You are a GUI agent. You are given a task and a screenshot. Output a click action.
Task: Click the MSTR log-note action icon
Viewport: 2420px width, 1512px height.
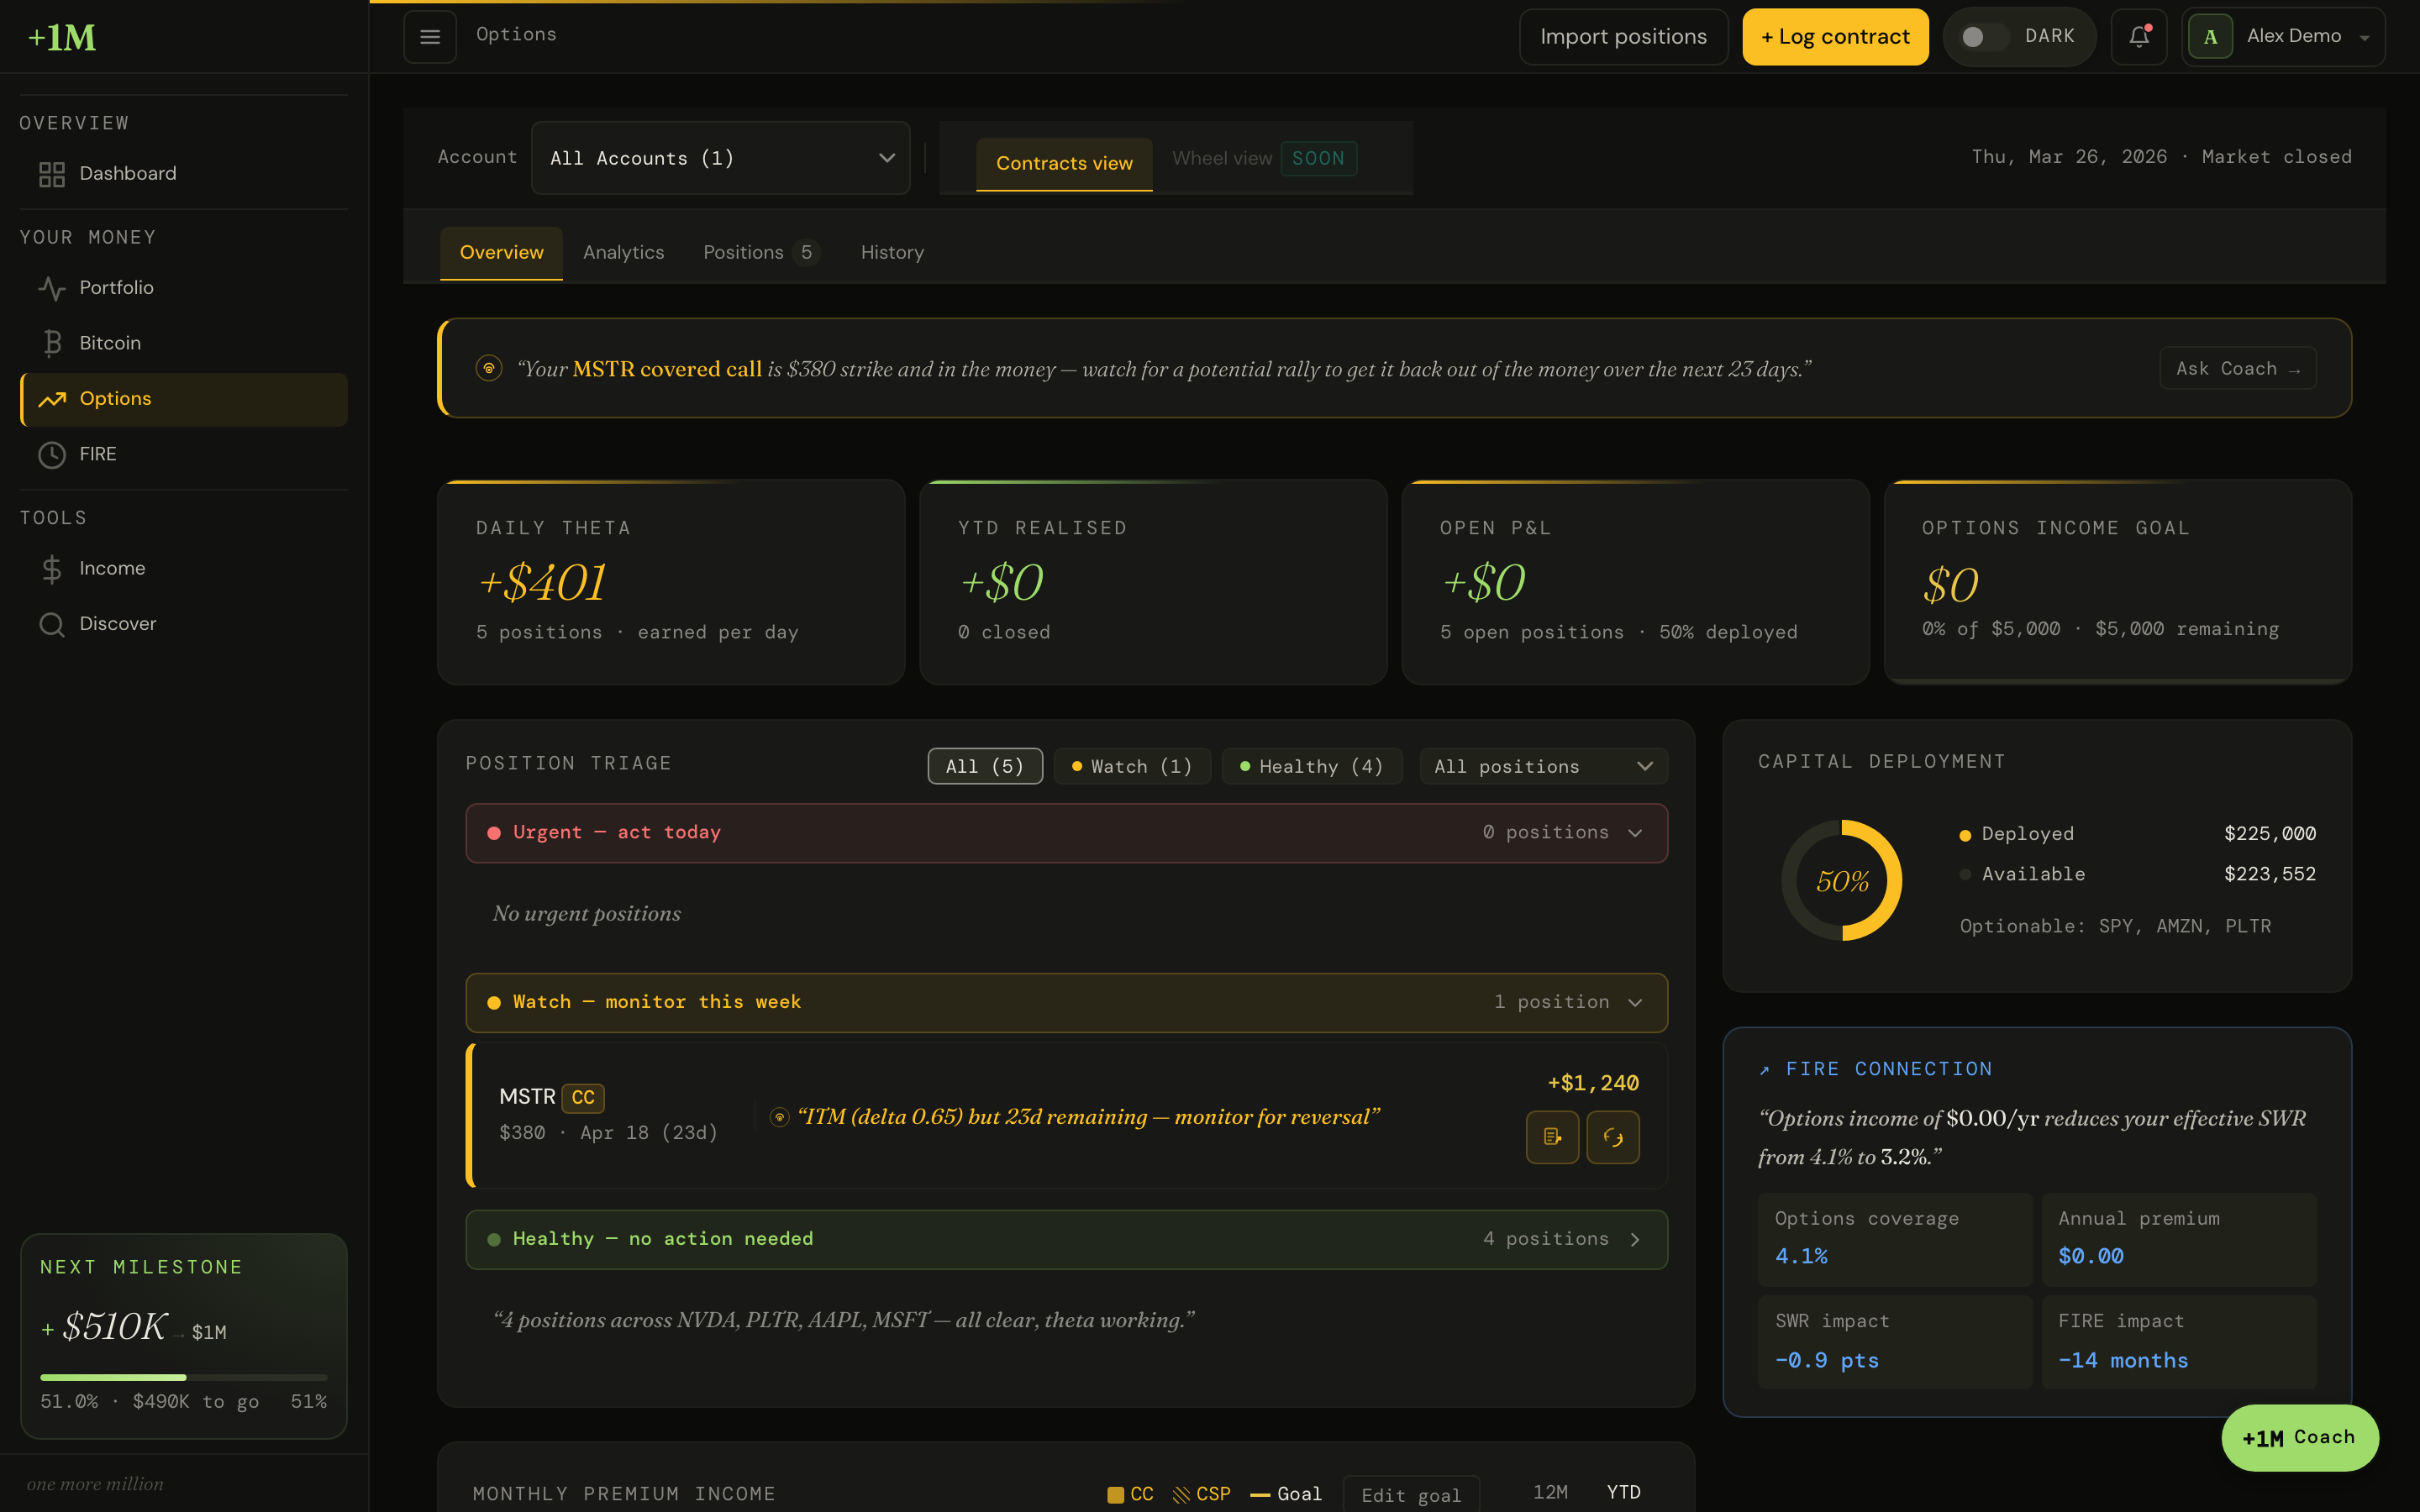[1553, 1137]
